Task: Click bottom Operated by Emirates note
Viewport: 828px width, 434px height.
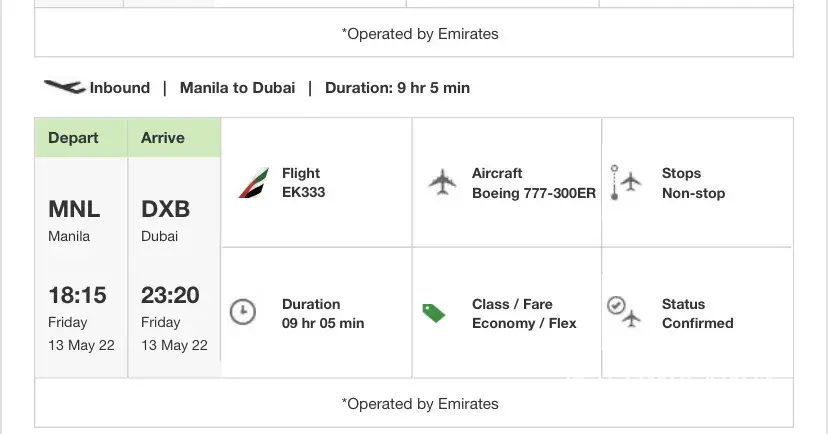Action: point(420,404)
